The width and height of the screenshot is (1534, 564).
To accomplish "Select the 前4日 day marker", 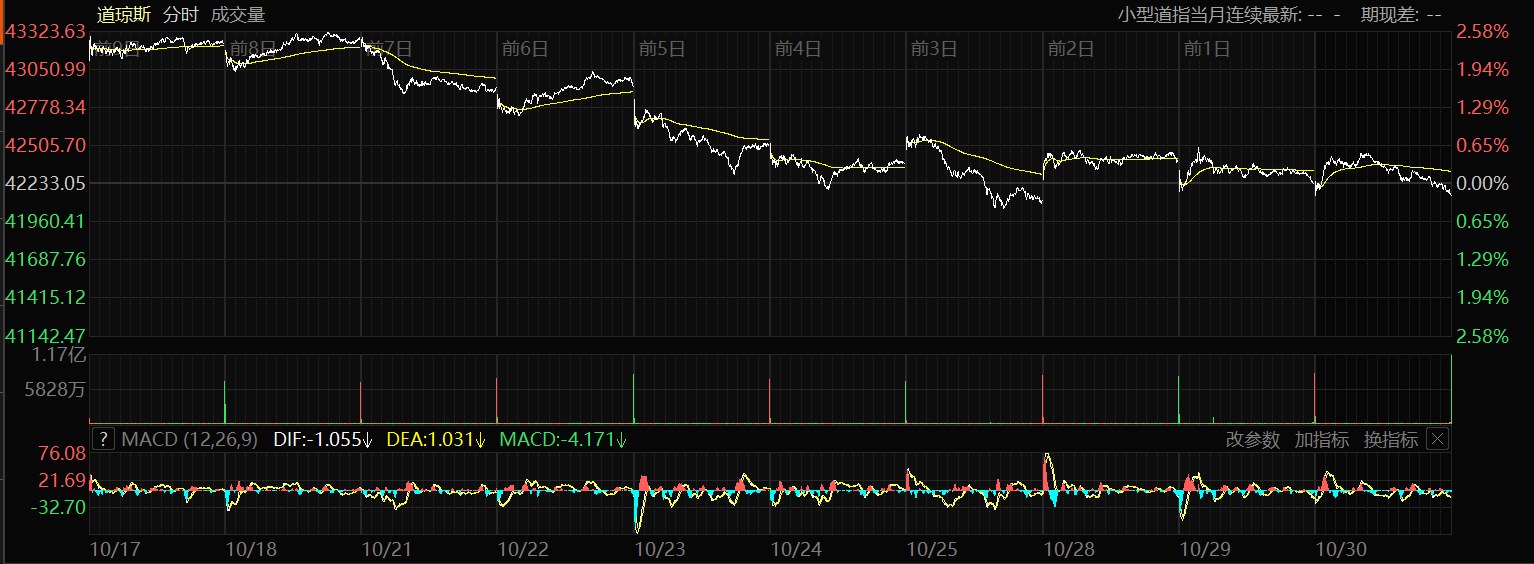I will coord(797,48).
